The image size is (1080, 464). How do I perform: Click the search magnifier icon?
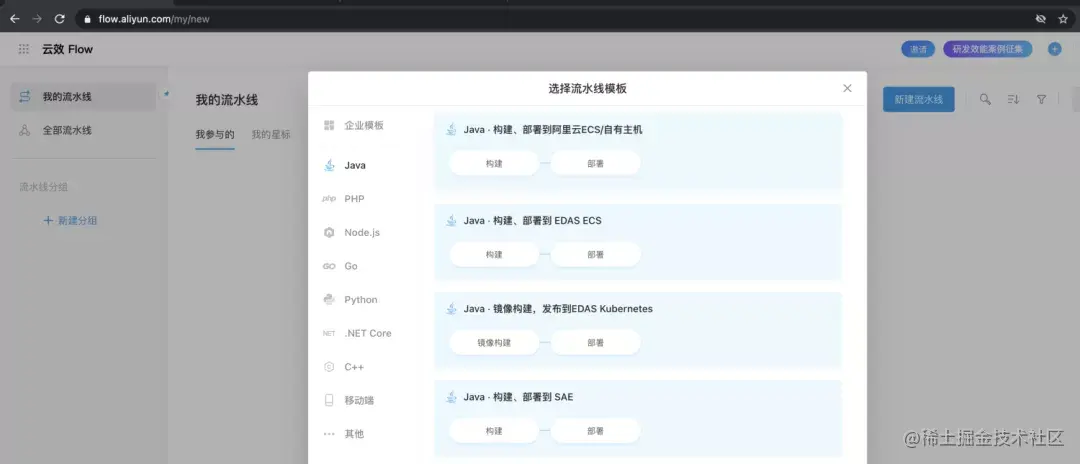(x=986, y=100)
